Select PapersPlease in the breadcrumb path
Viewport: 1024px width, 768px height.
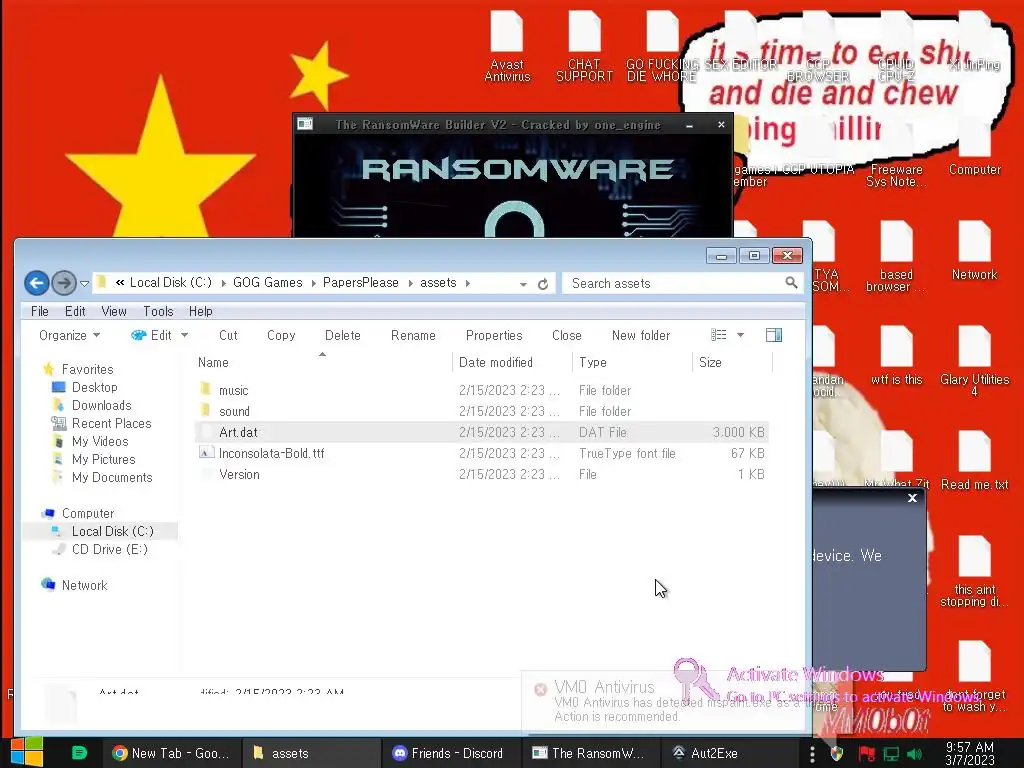pos(360,282)
